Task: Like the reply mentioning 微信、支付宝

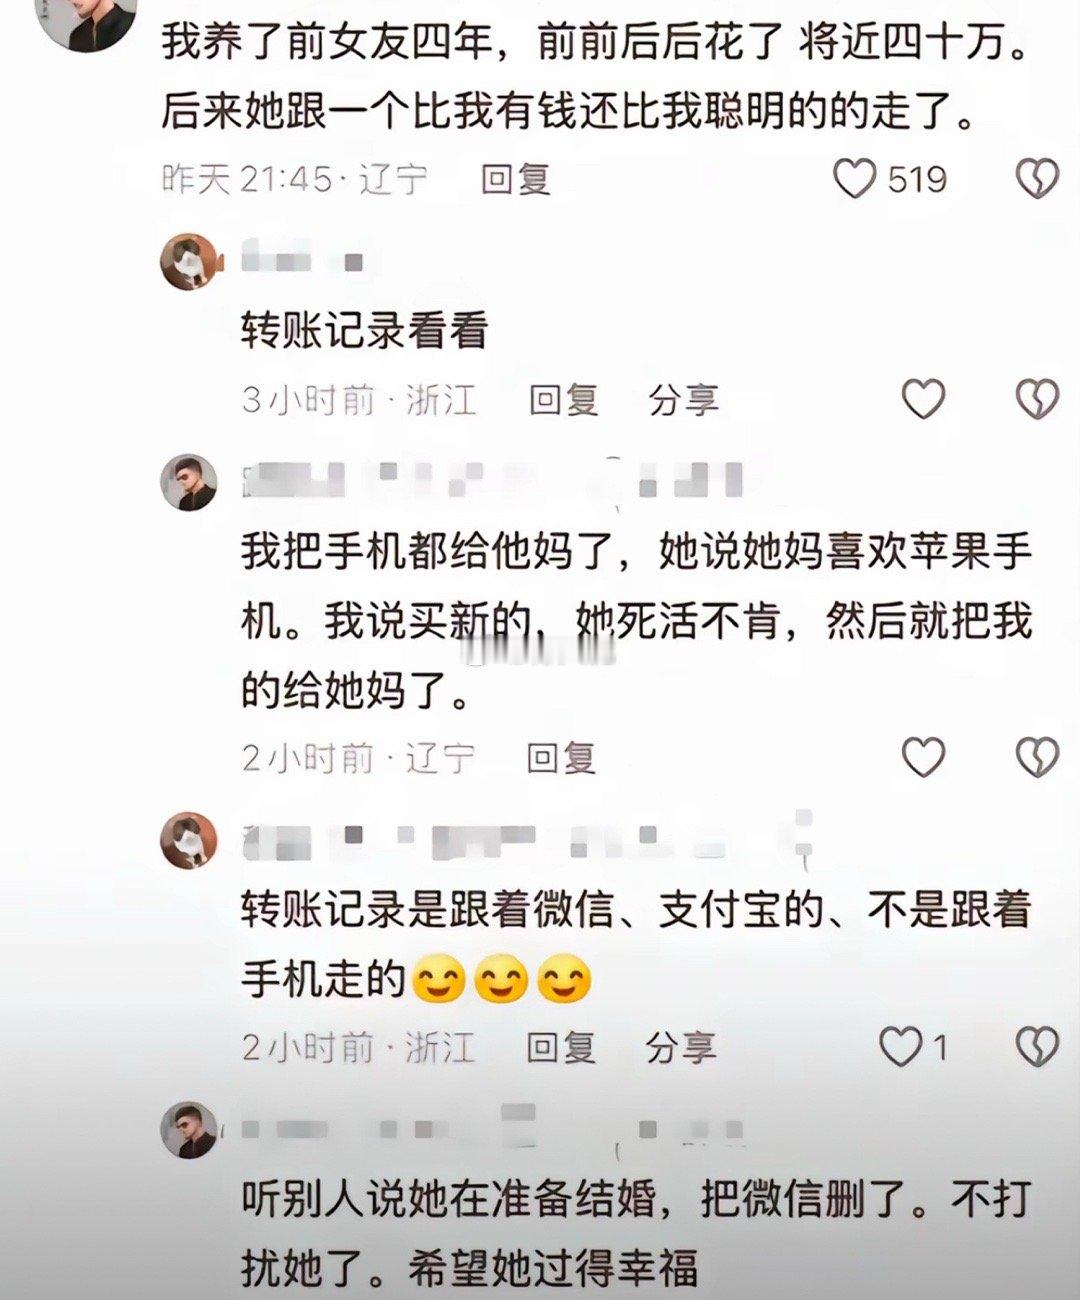Action: click(x=900, y=1047)
